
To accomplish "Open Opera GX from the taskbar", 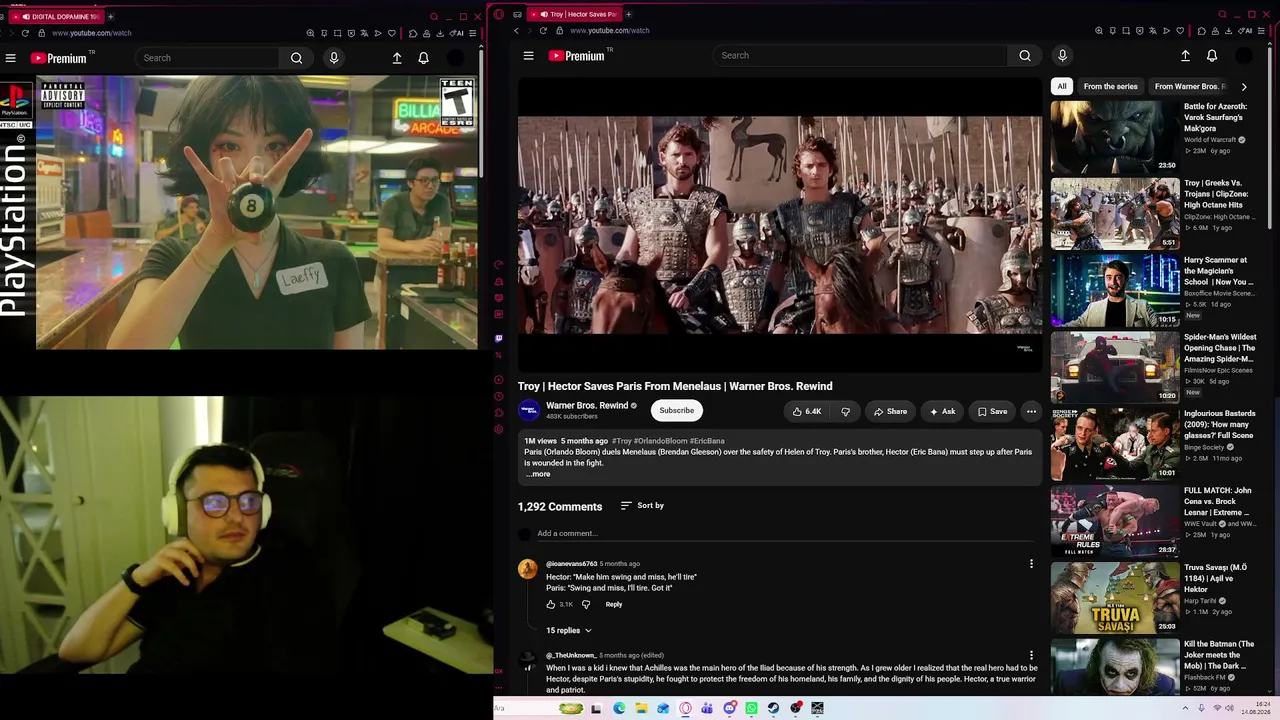I will [x=685, y=708].
